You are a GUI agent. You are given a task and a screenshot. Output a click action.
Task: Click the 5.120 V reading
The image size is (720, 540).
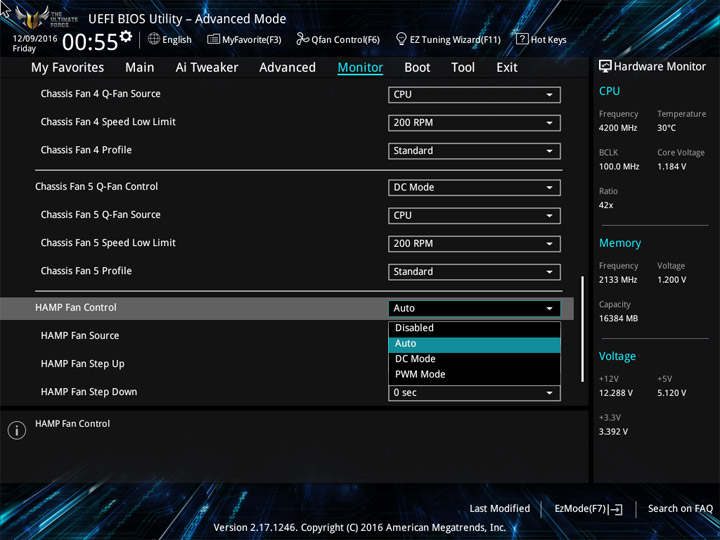click(x=671, y=393)
